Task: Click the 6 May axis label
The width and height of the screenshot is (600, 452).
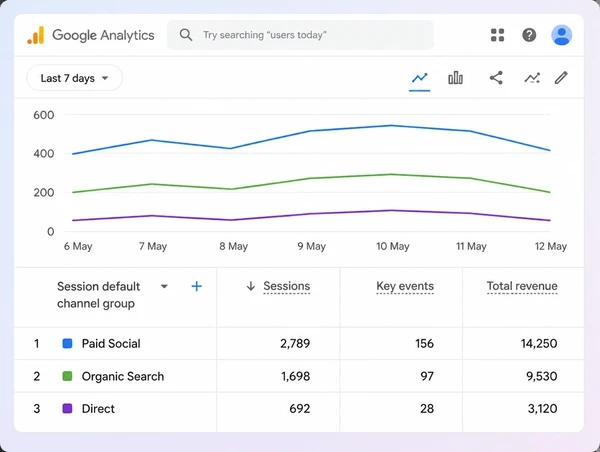Action: (x=78, y=246)
